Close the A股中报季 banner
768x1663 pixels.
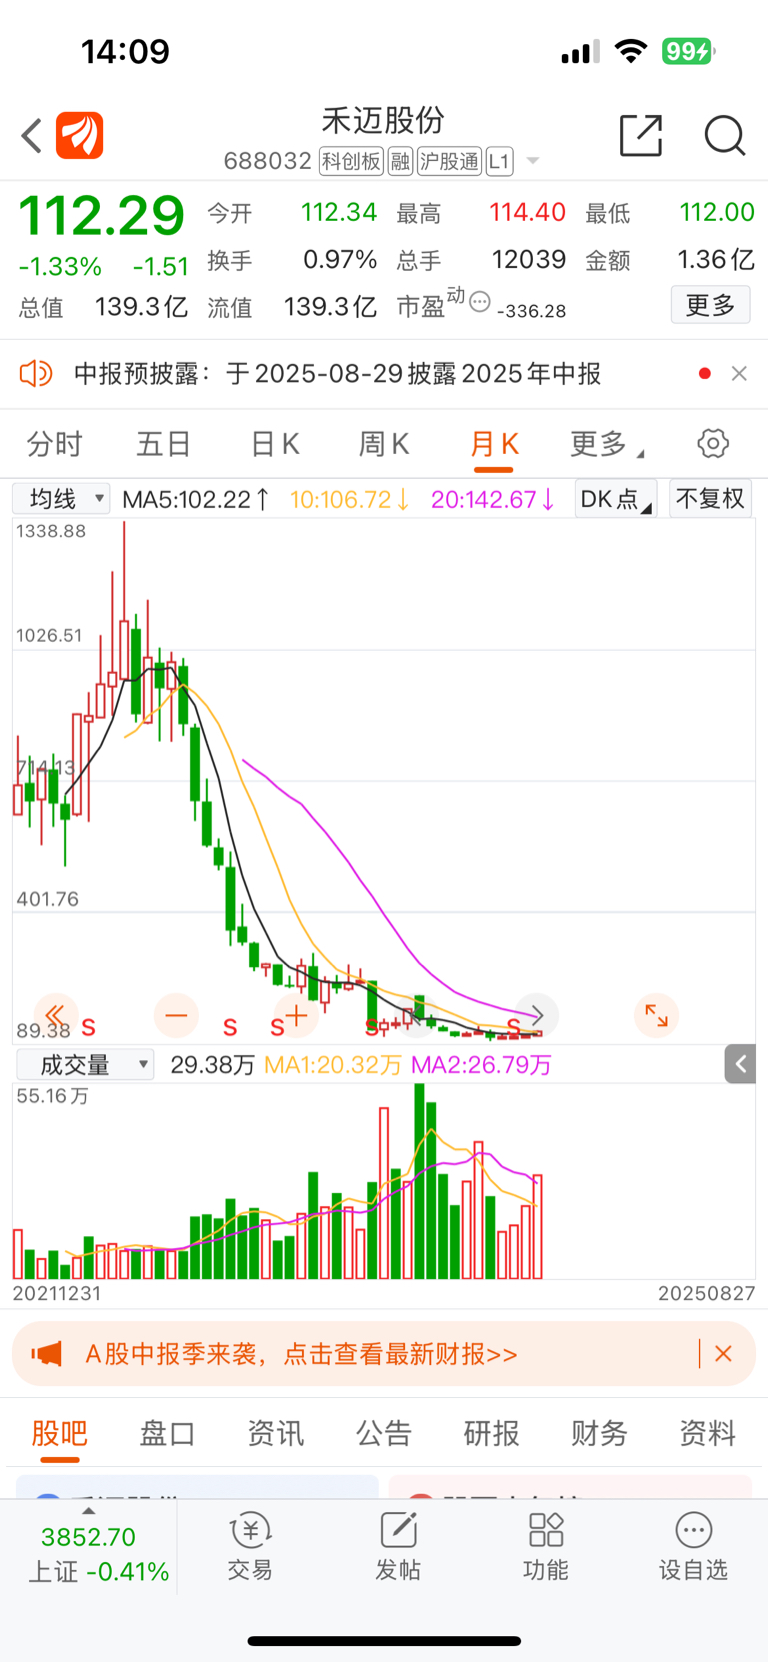723,1354
